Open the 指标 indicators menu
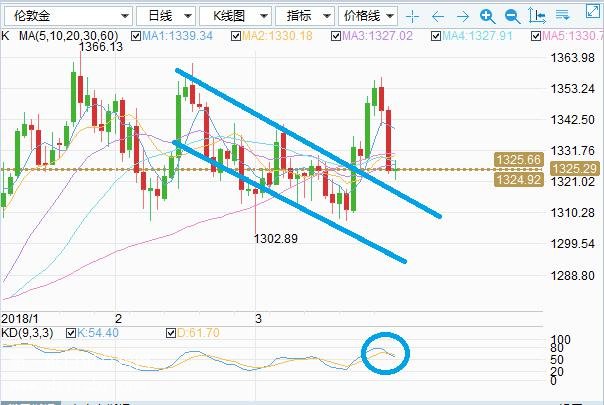The height and width of the screenshot is (405, 604). [305, 16]
